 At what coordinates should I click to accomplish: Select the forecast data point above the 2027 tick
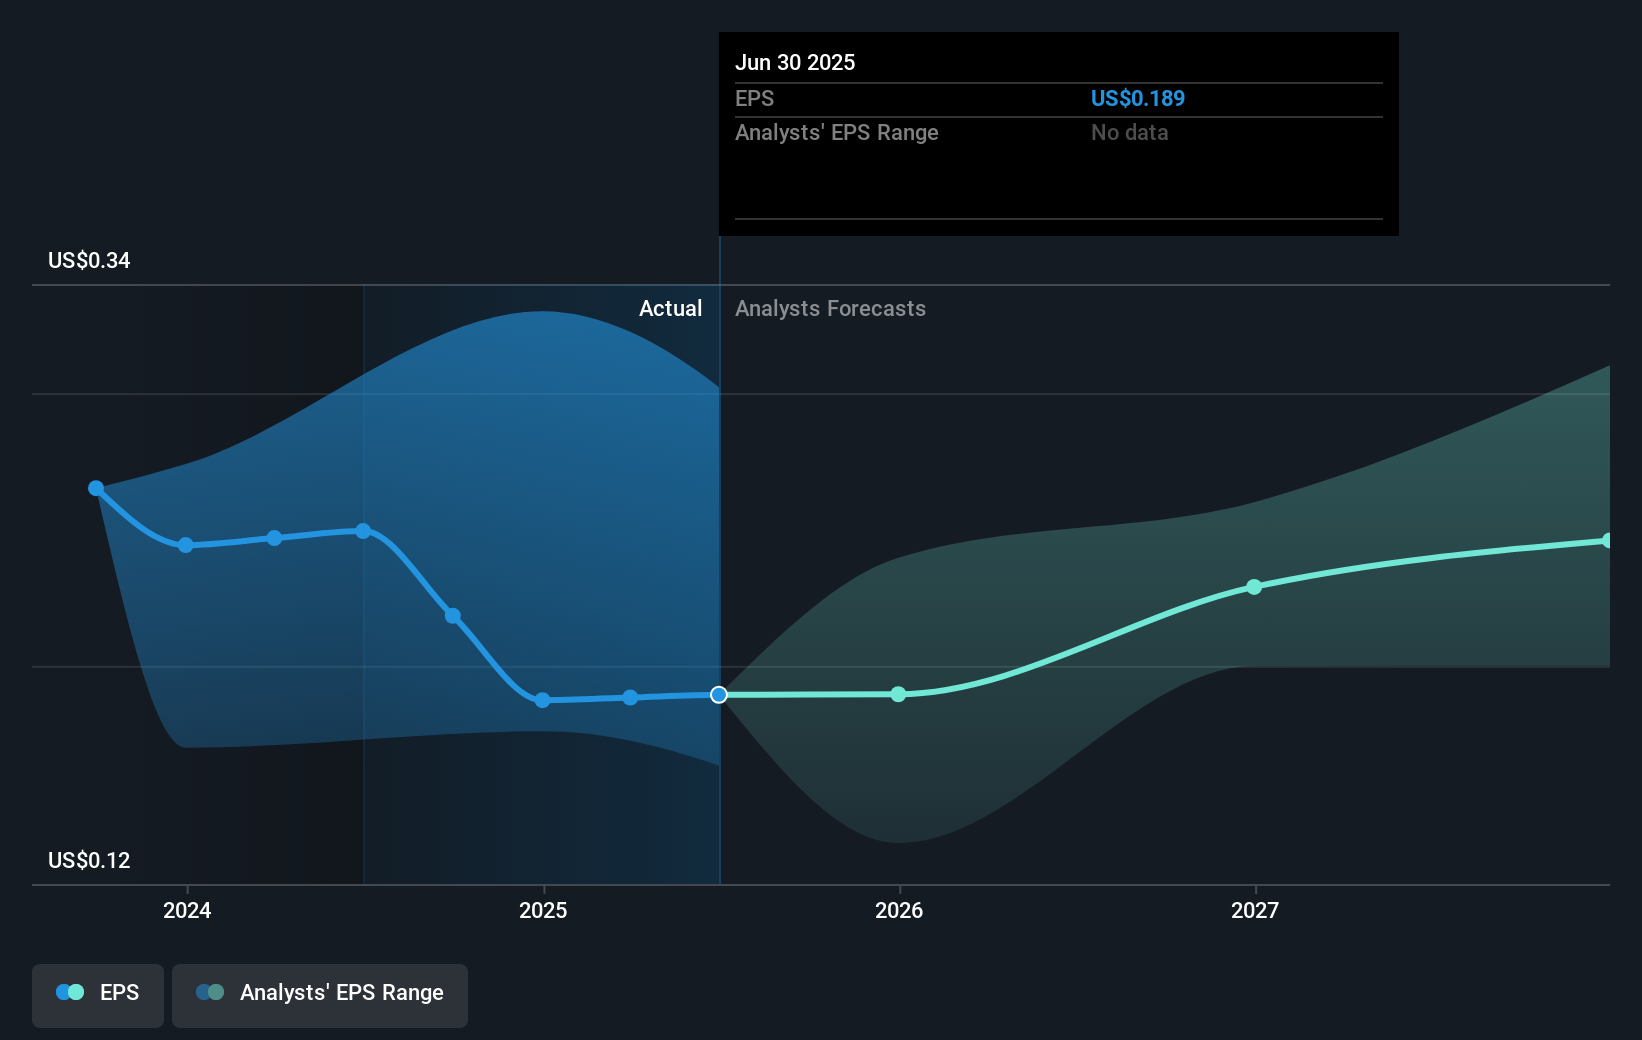click(1254, 587)
